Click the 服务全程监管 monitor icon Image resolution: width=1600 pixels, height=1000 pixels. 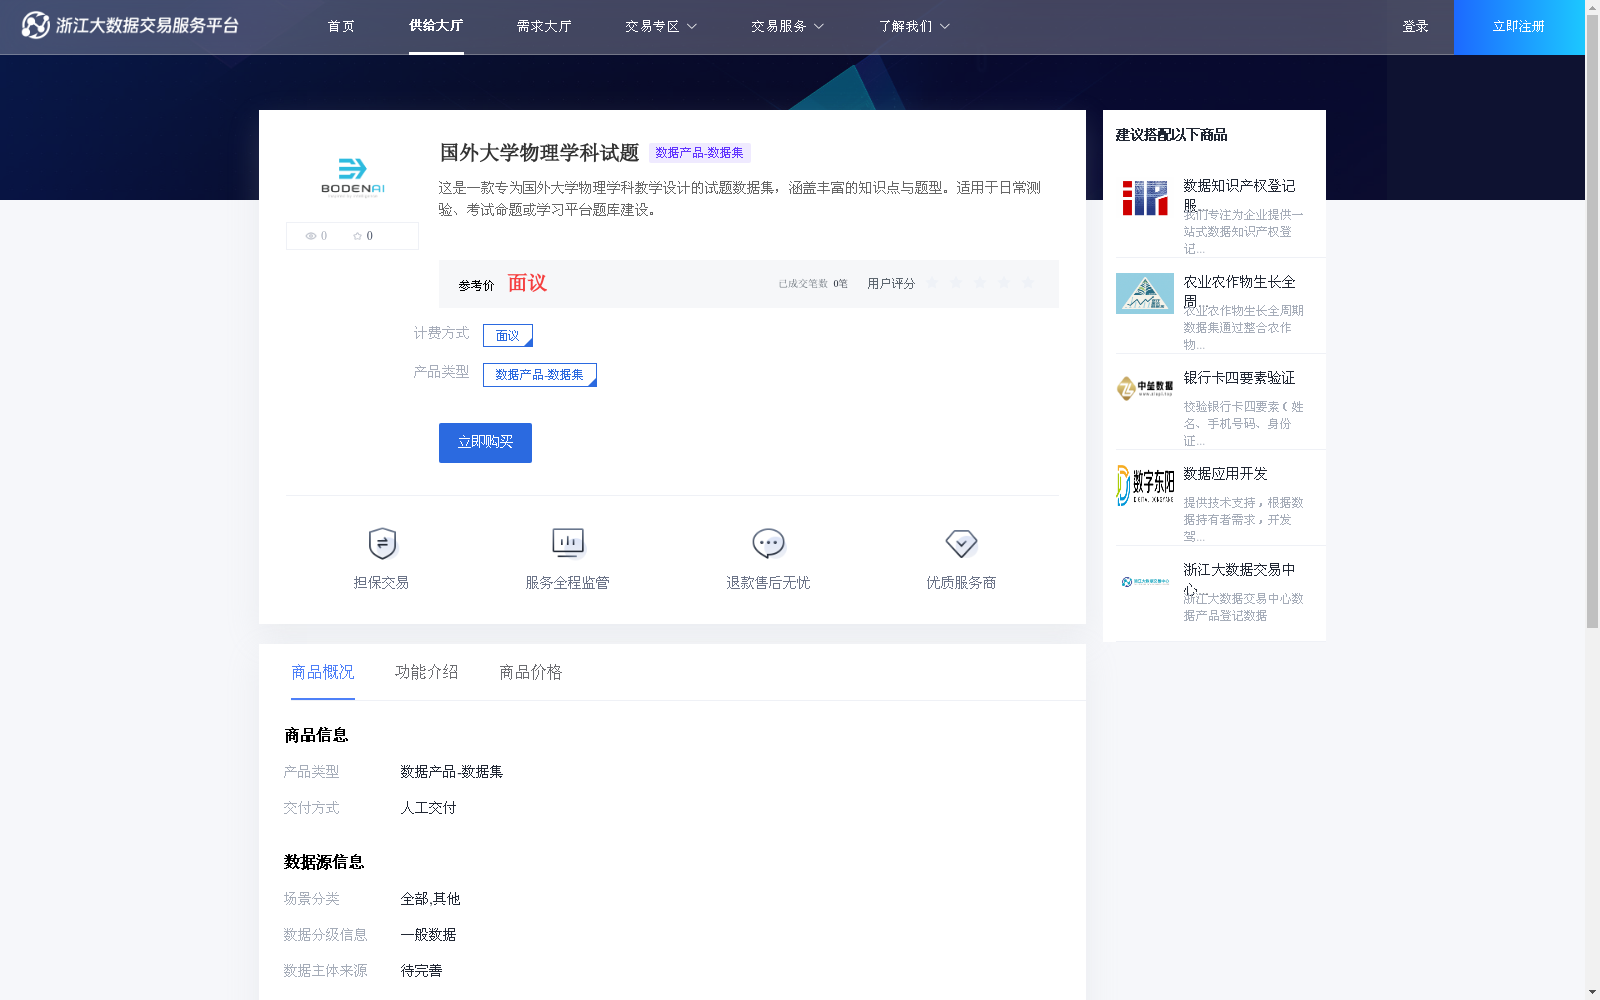pos(568,543)
